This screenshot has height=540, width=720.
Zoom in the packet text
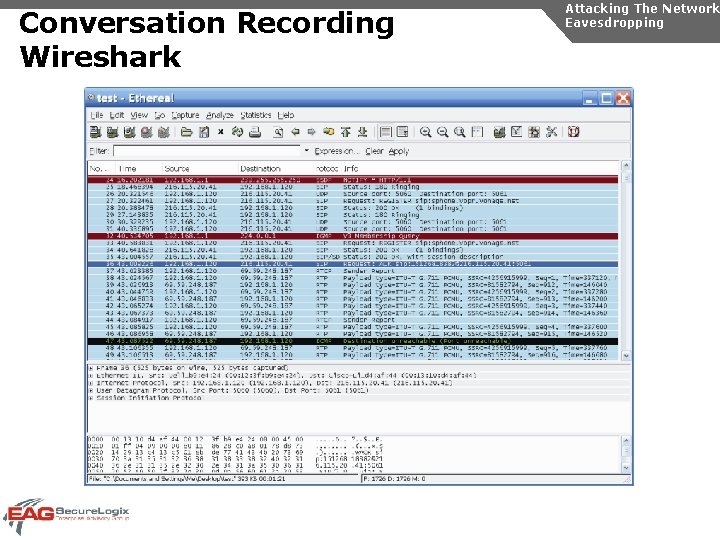pyautogui.click(x=426, y=132)
